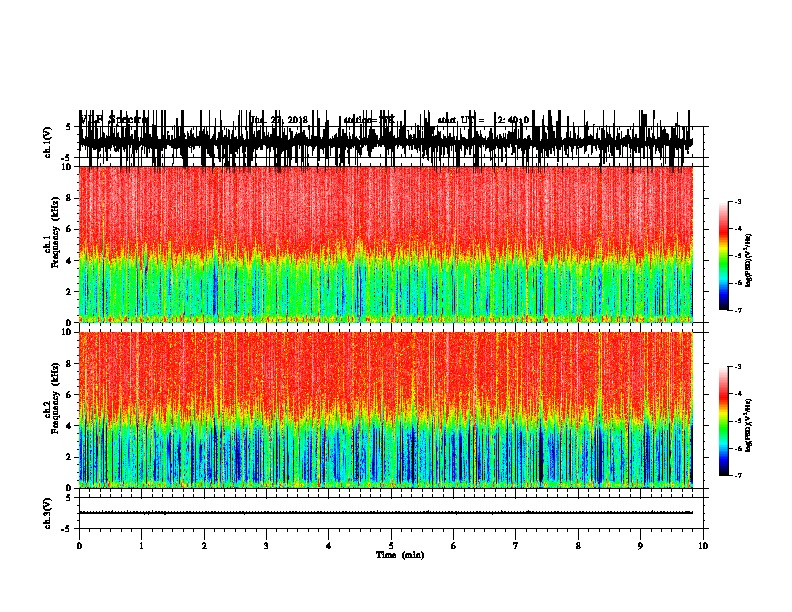Click the "3" minute tick label
This screenshot has width=792, height=612.
click(266, 546)
